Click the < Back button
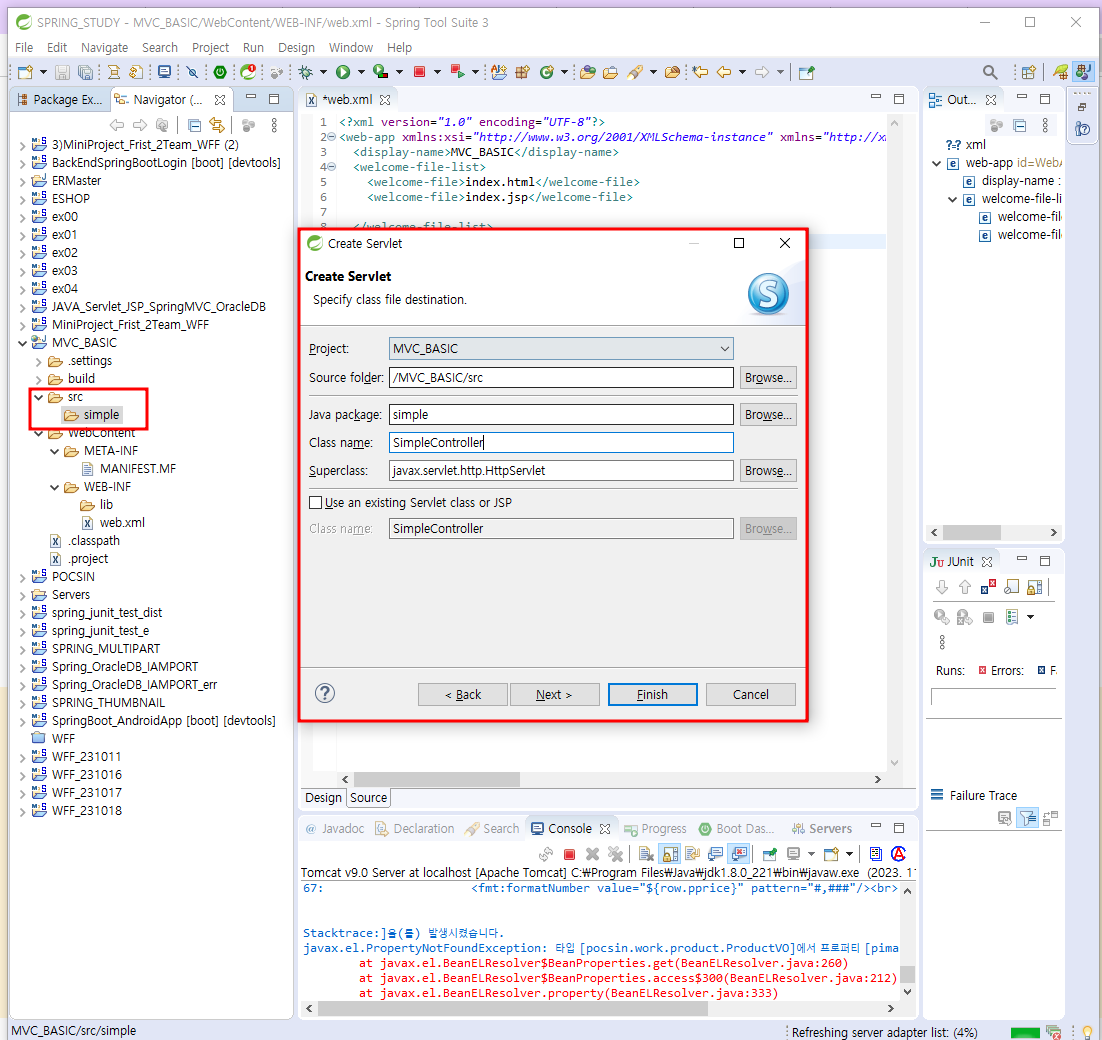1102x1040 pixels. pos(462,694)
